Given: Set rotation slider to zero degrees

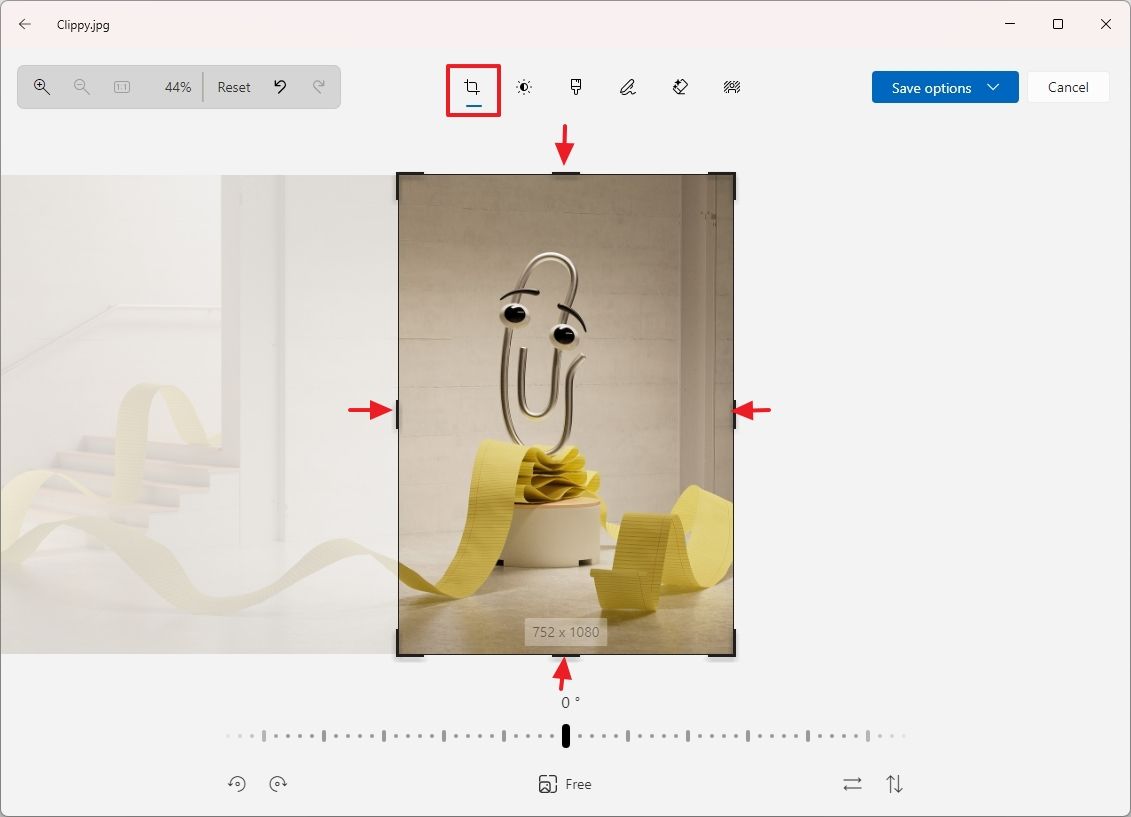Looking at the screenshot, I should tap(565, 735).
